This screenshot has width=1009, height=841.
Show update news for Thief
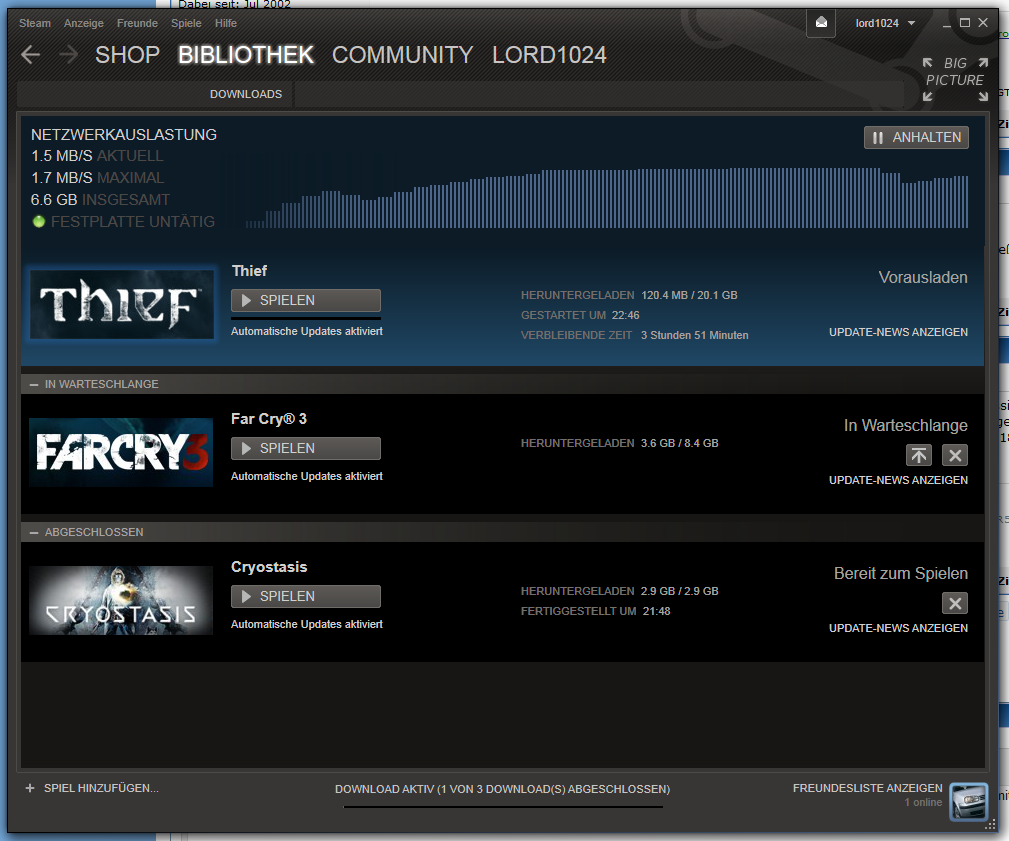tap(898, 332)
